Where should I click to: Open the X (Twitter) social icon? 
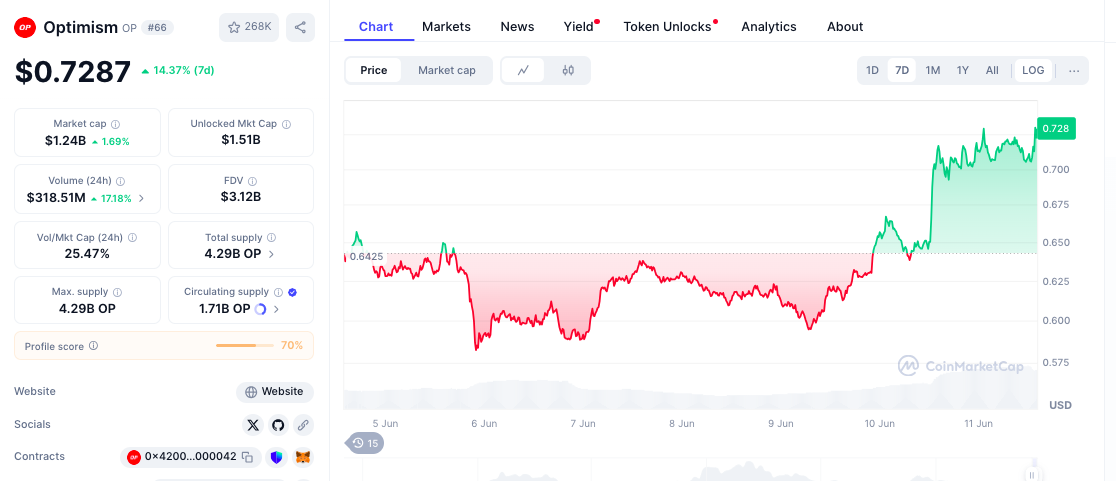(x=253, y=425)
